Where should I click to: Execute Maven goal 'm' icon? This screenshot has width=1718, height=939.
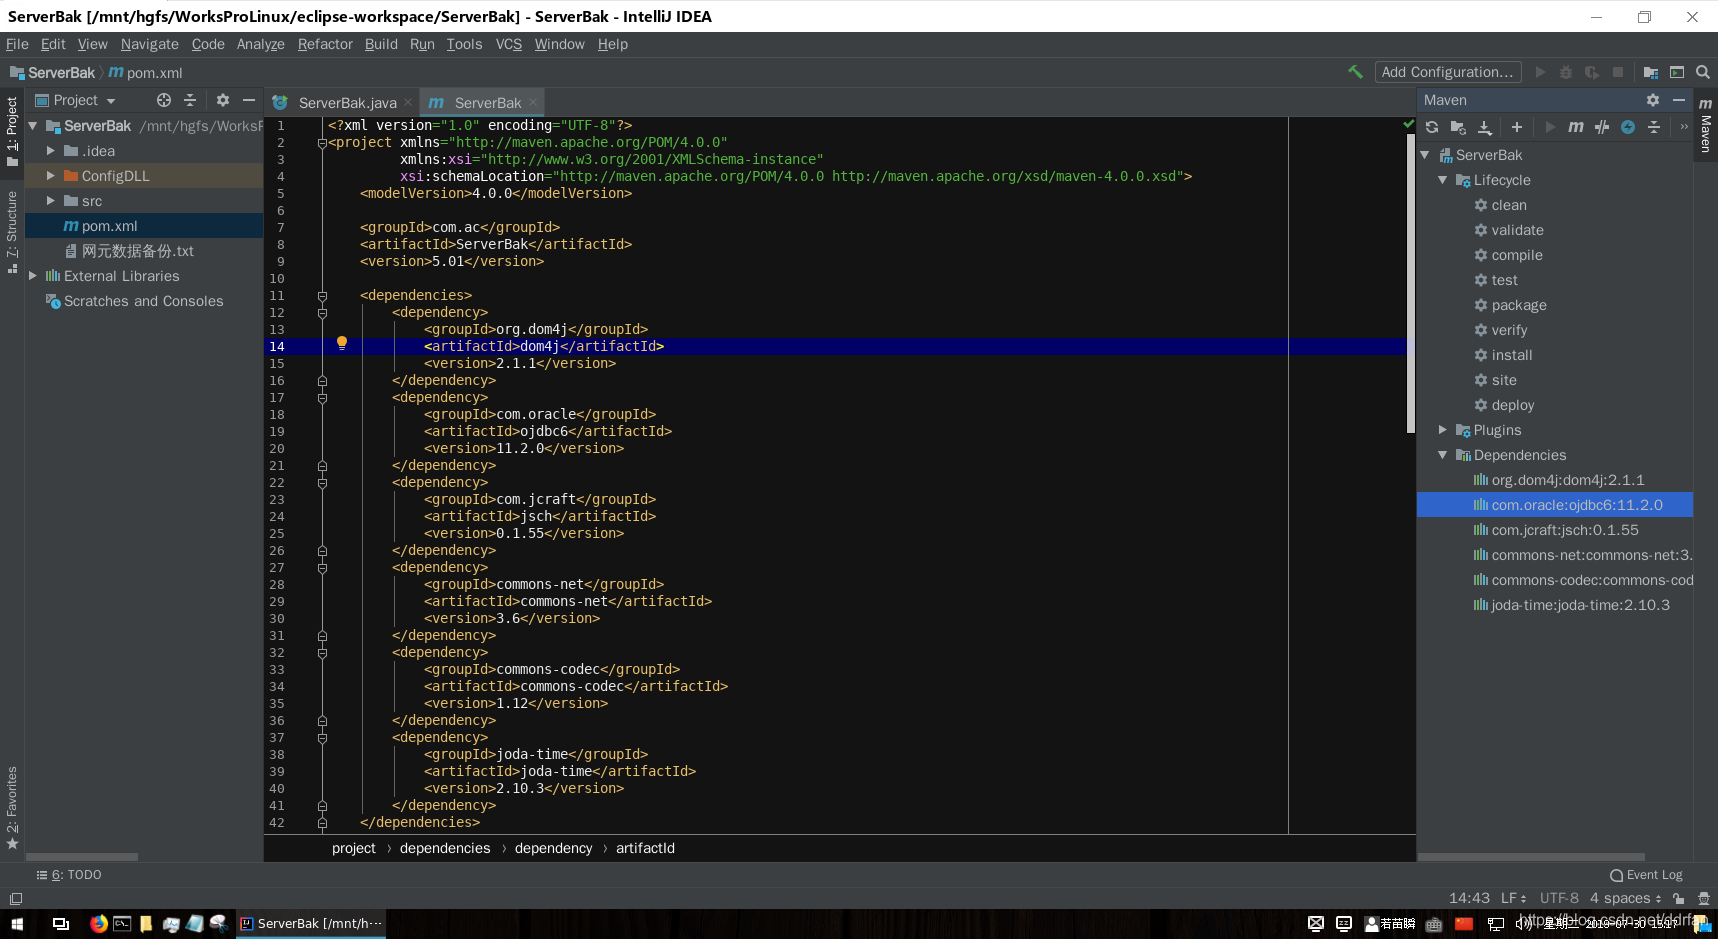(x=1576, y=127)
